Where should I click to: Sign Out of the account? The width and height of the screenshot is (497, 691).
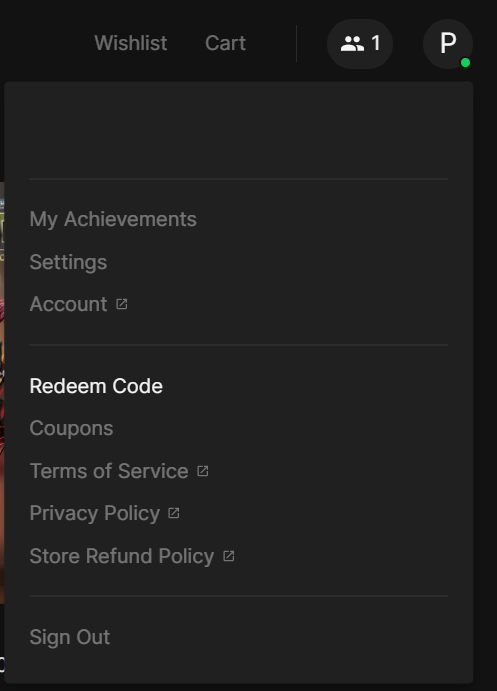tap(70, 637)
